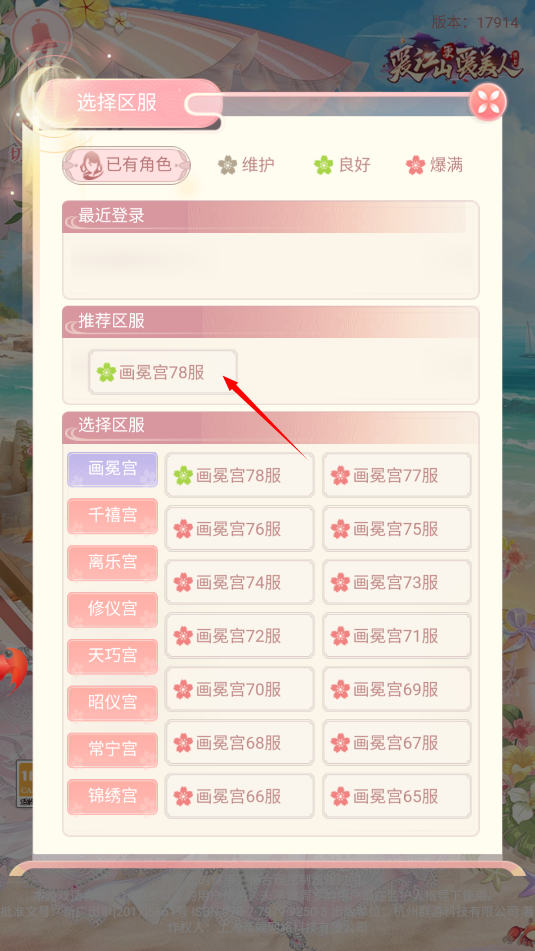Select the 天巧宫 server group
Image resolution: width=535 pixels, height=951 pixels.
coord(112,656)
